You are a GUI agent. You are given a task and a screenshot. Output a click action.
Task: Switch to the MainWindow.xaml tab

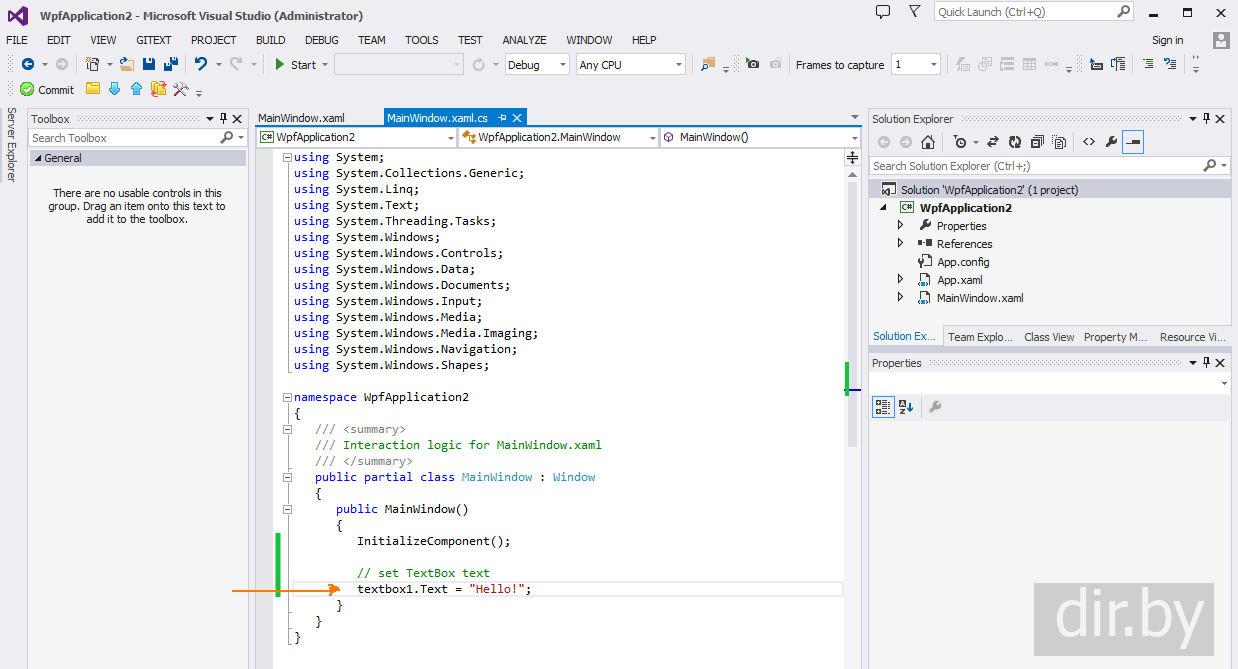tap(301, 118)
